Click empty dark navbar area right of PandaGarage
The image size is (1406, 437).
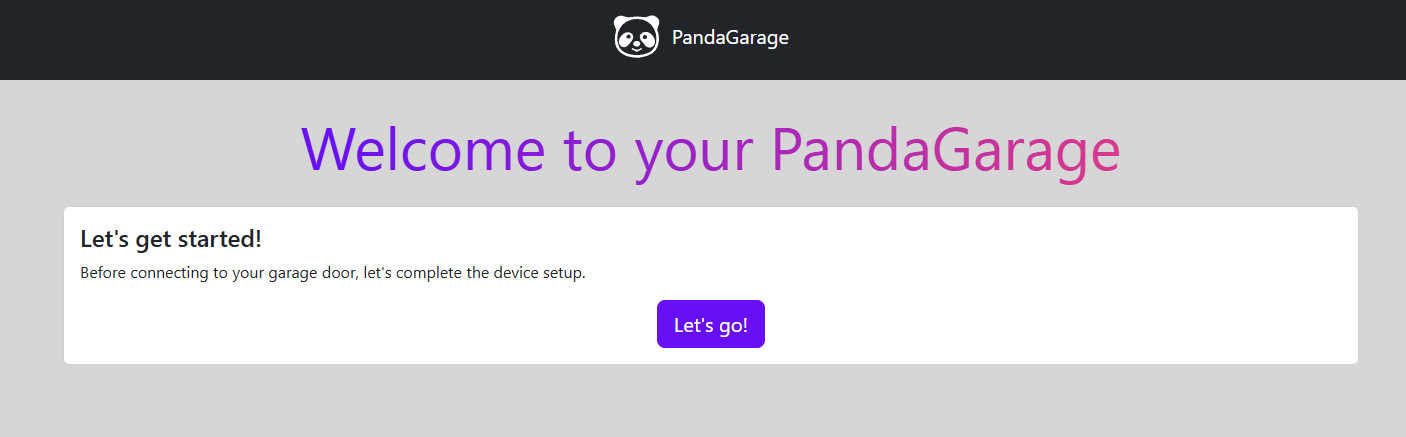click(1100, 40)
